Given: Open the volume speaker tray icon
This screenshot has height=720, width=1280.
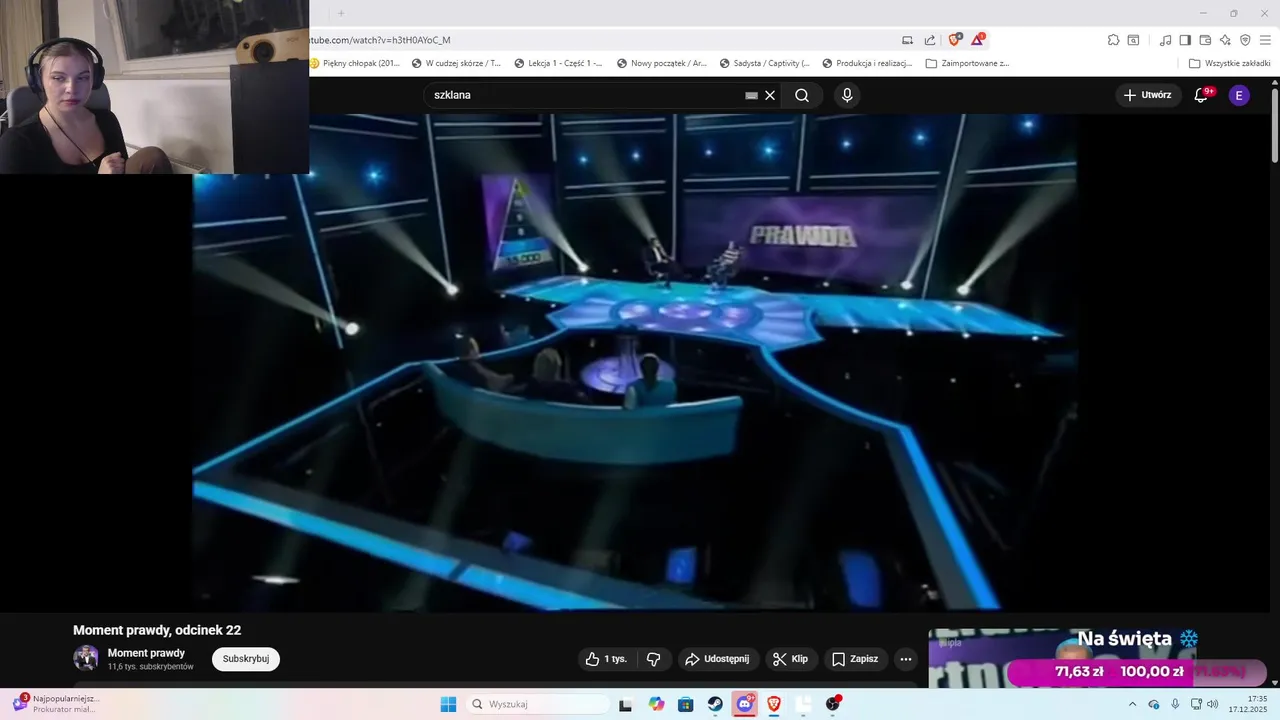Looking at the screenshot, I should click(x=1212, y=704).
